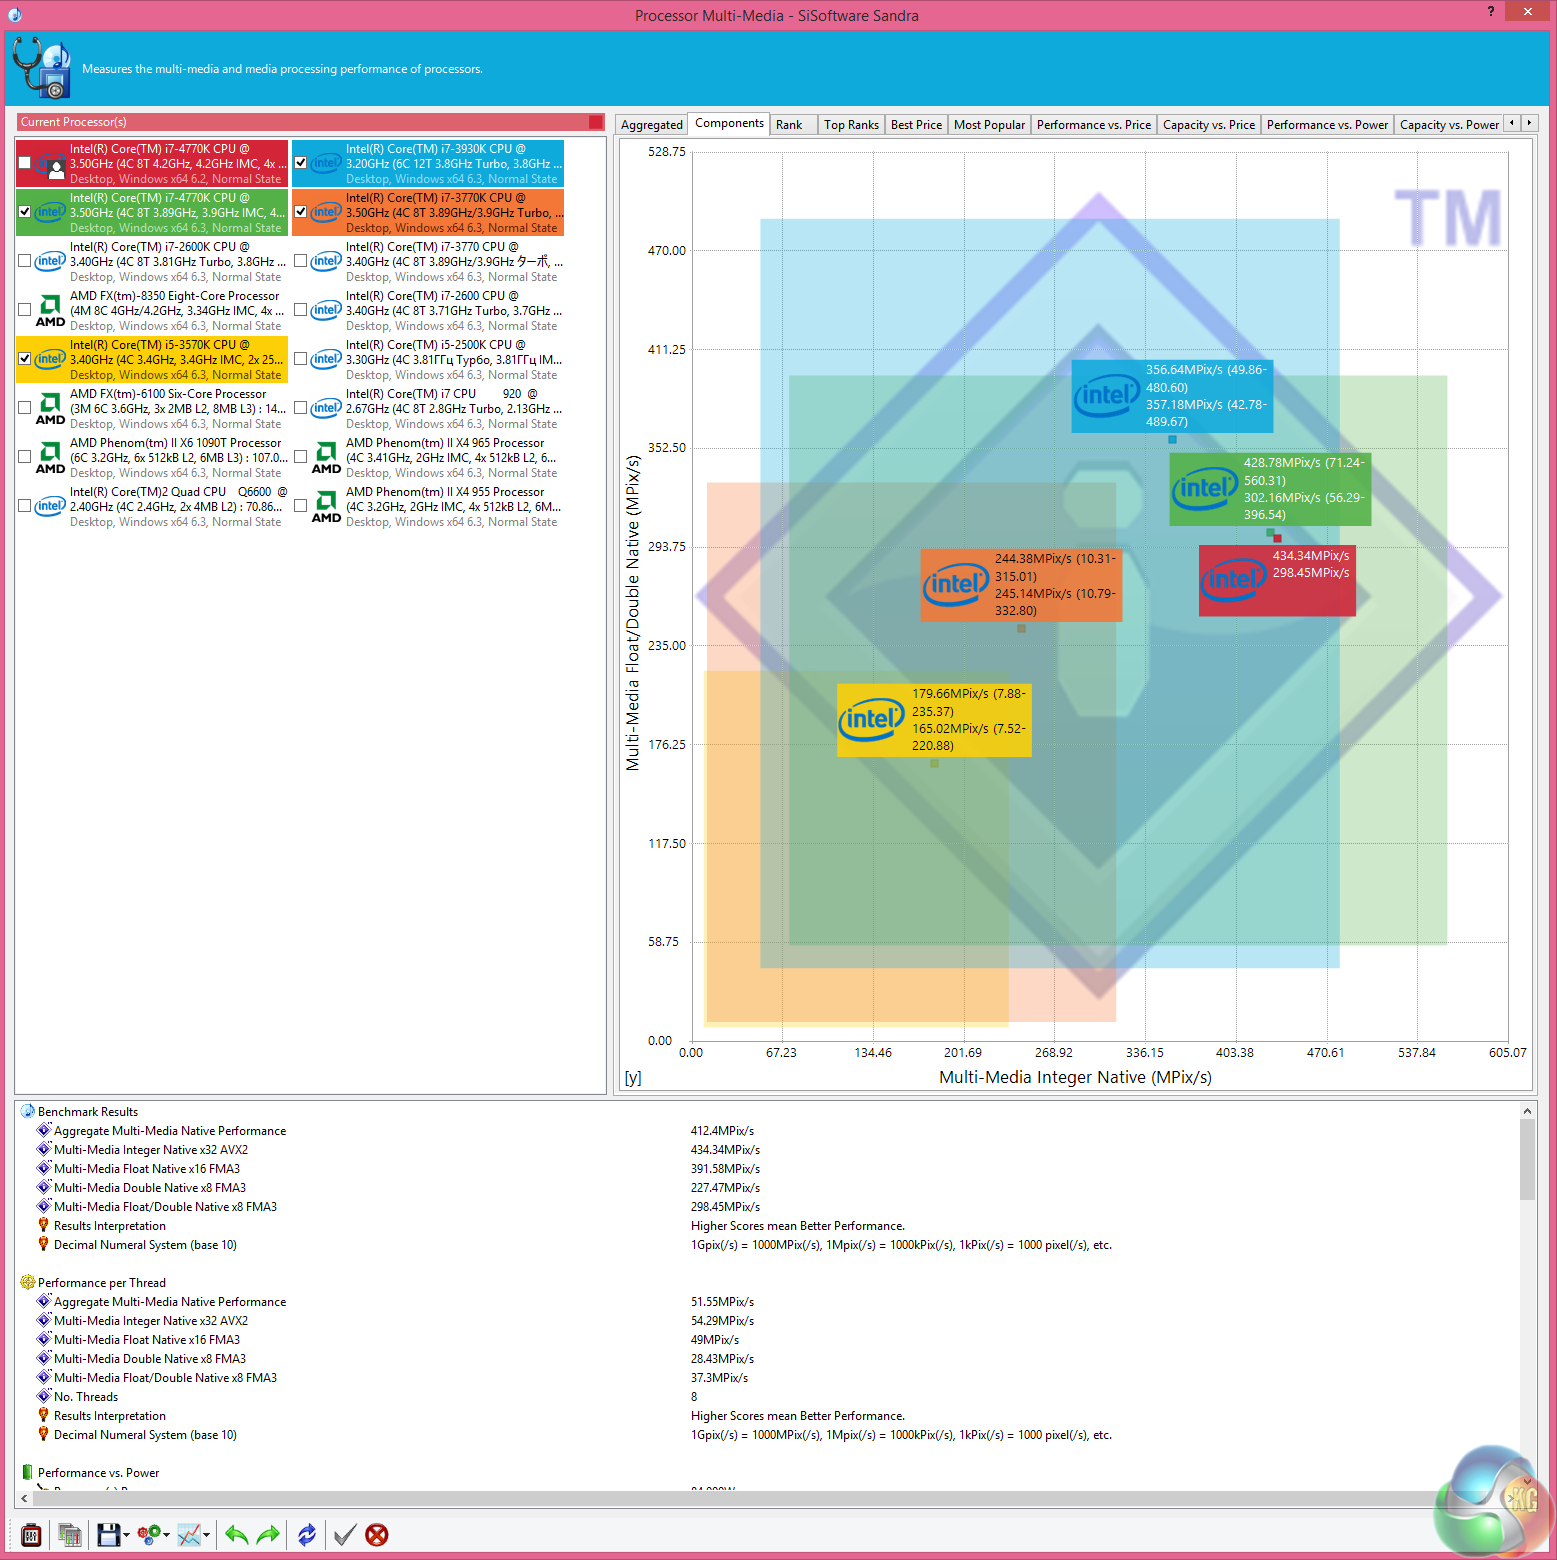Click the stethoscope module icon in banner
The width and height of the screenshot is (1557, 1560).
(41, 68)
